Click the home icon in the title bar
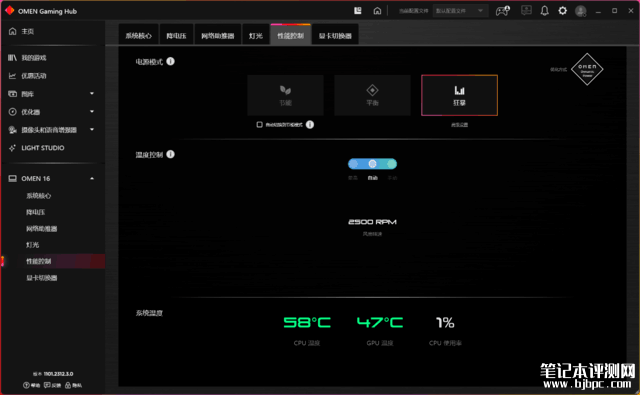Image resolution: width=640 pixels, height=395 pixels. [x=377, y=11]
